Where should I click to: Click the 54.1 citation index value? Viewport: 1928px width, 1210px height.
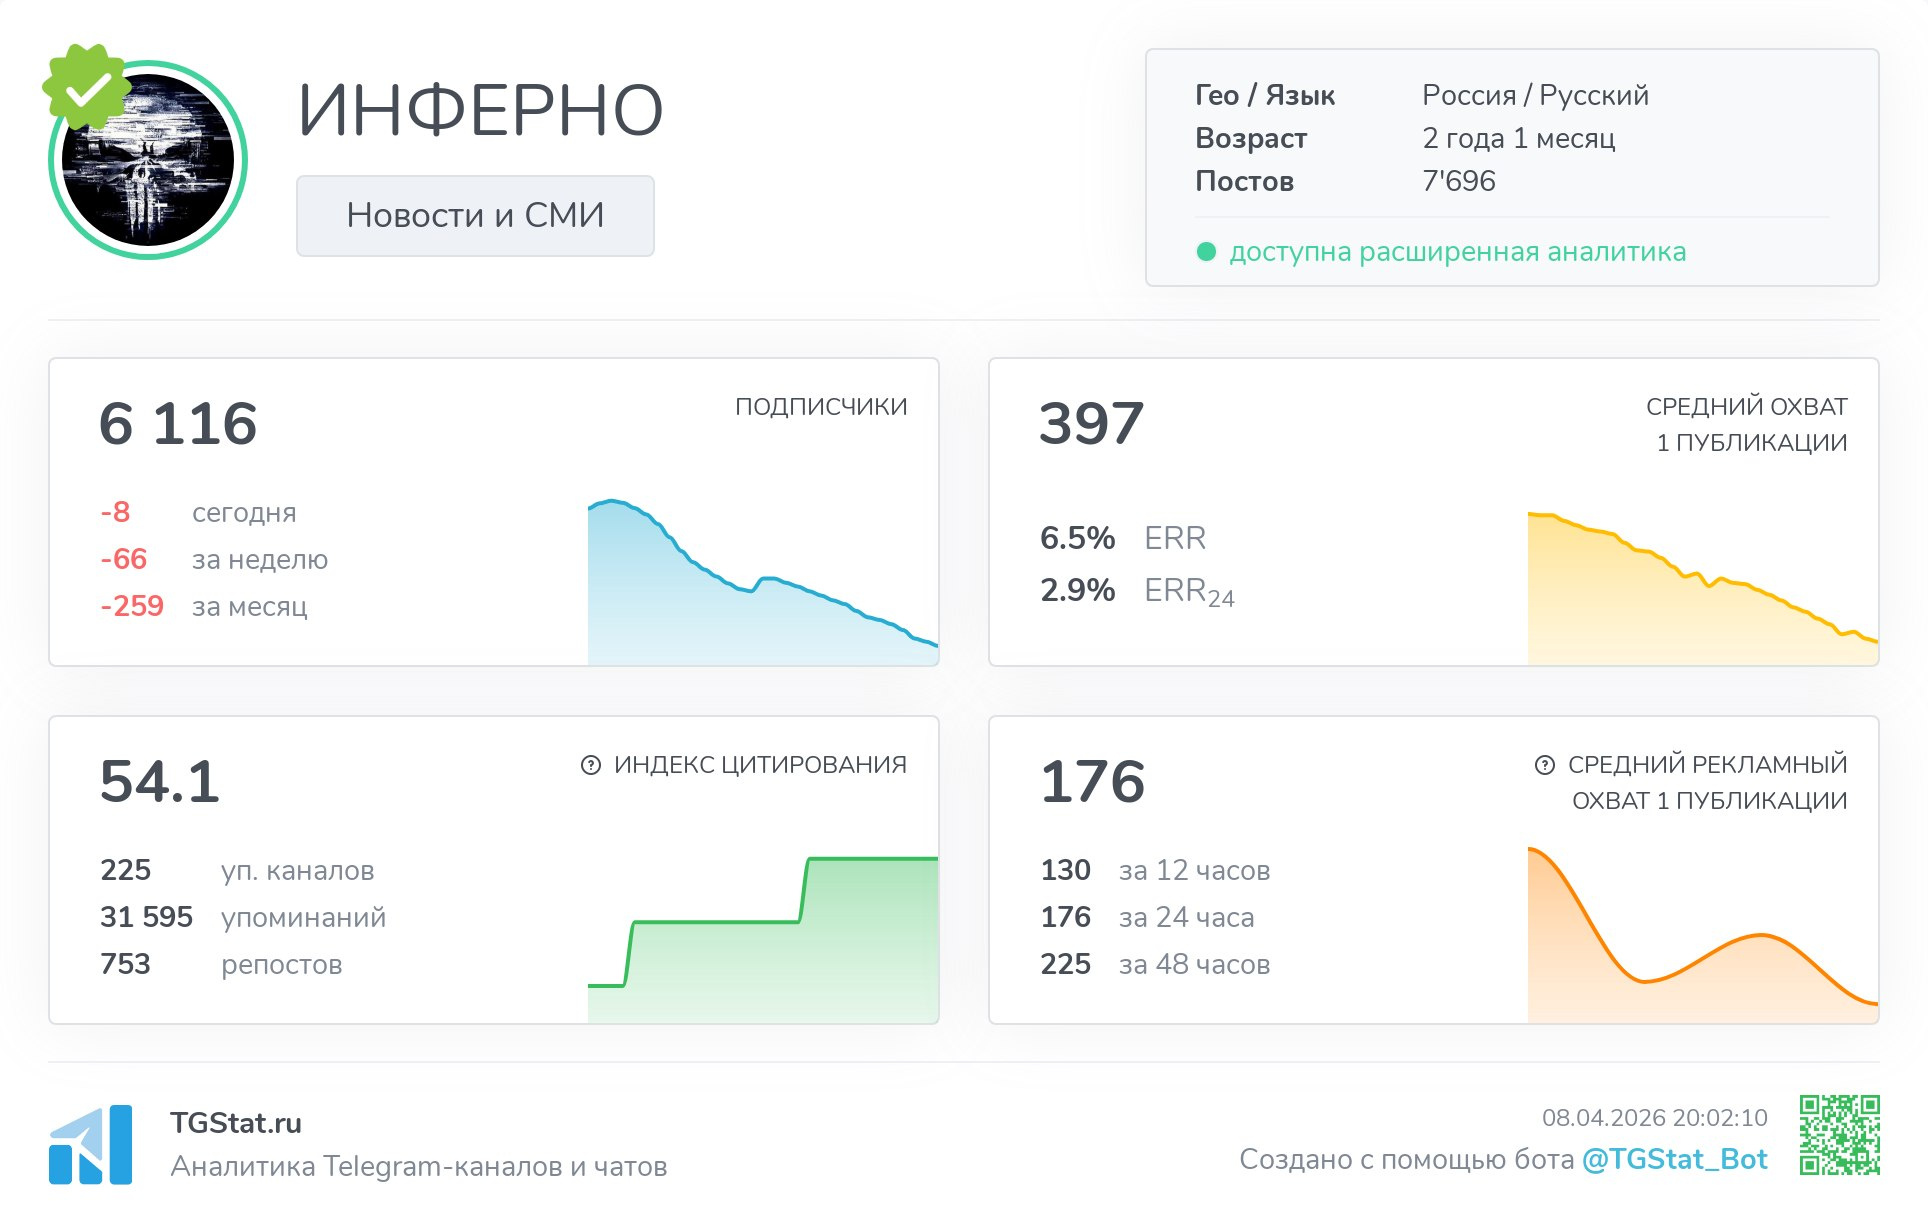pos(160,781)
